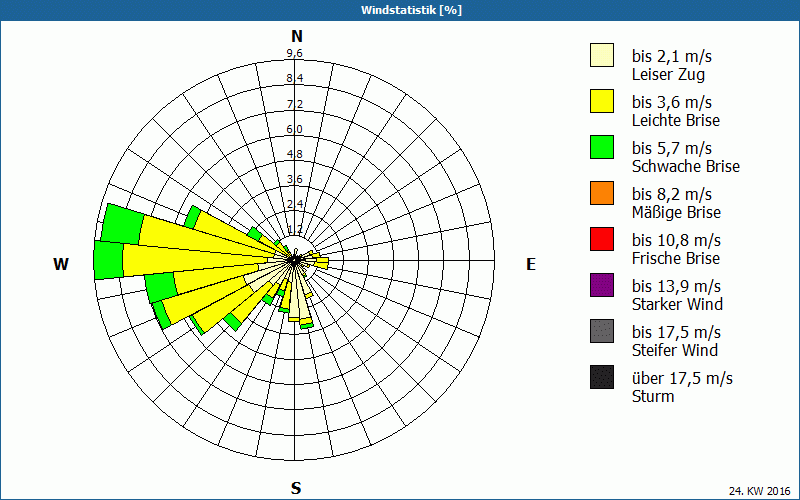Click the 'Starker Wind' legend label
800x500 pixels.
[677, 304]
